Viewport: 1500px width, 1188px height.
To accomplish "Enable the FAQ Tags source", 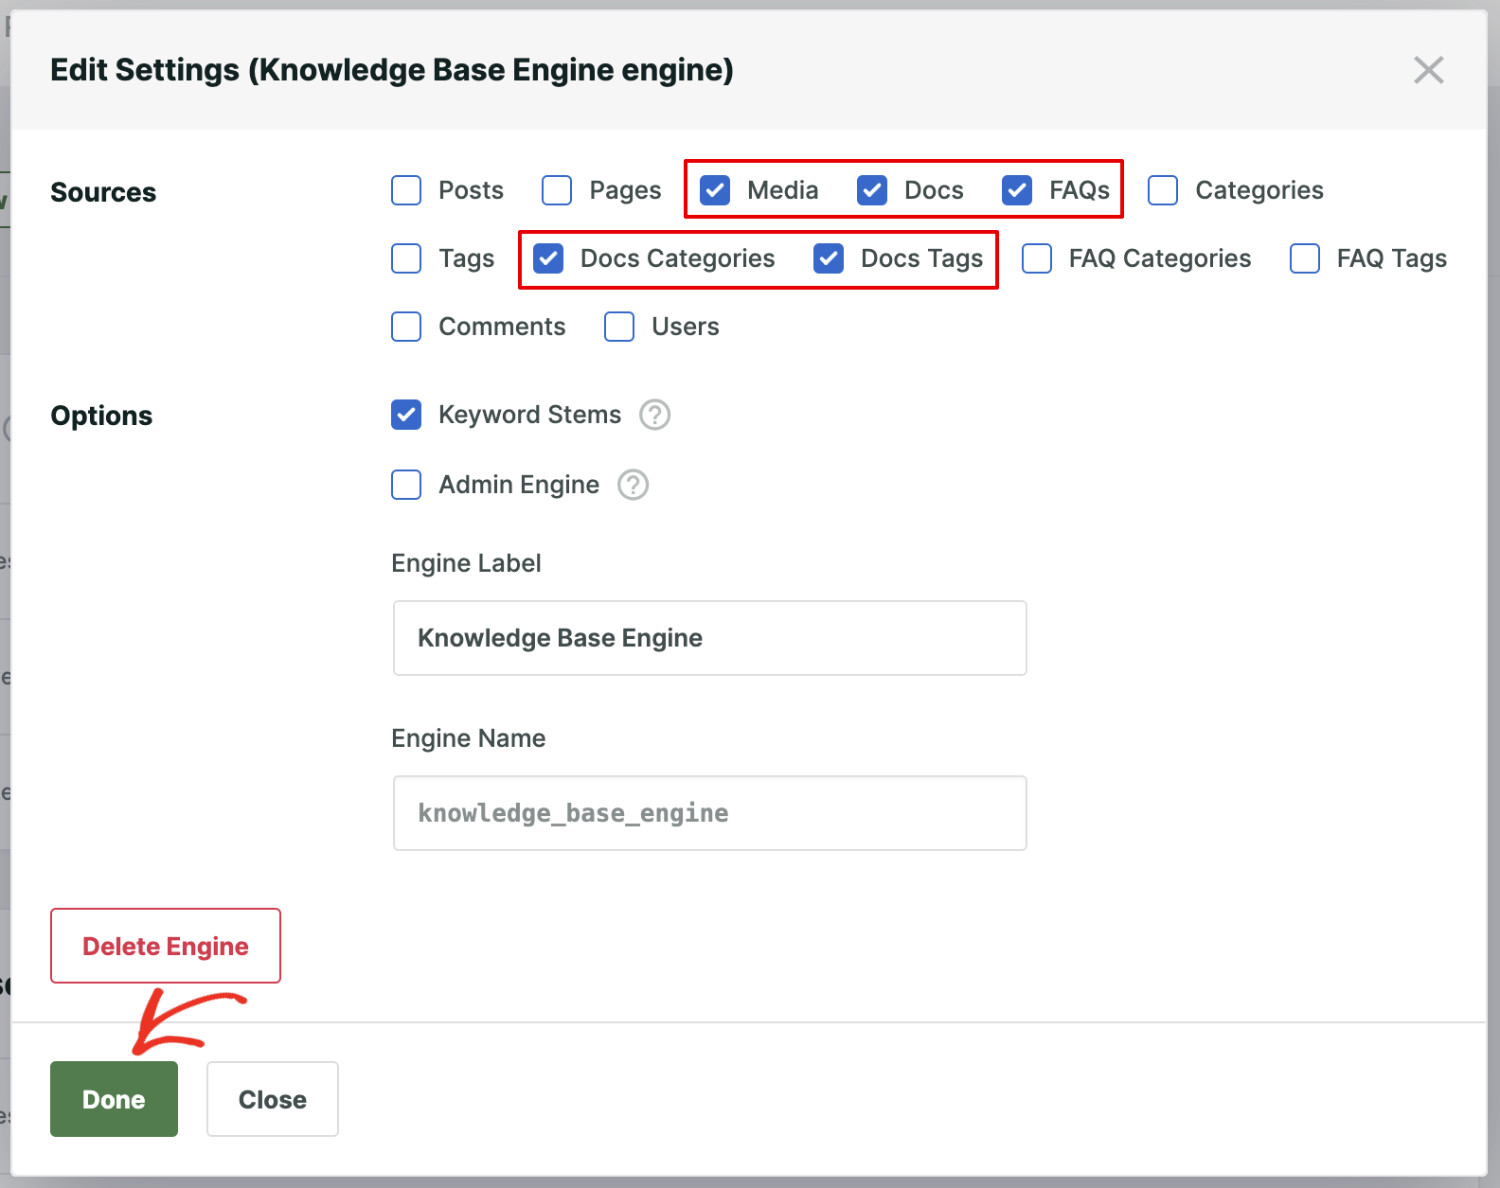I will click(x=1304, y=258).
